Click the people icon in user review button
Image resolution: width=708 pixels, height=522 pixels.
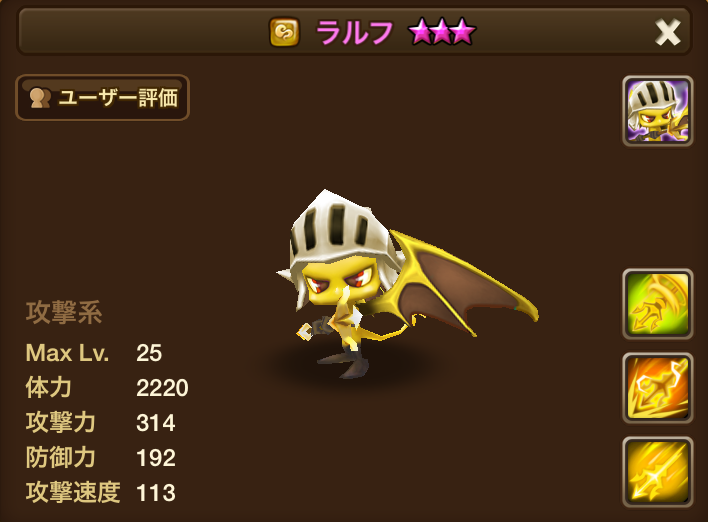[x=40, y=98]
